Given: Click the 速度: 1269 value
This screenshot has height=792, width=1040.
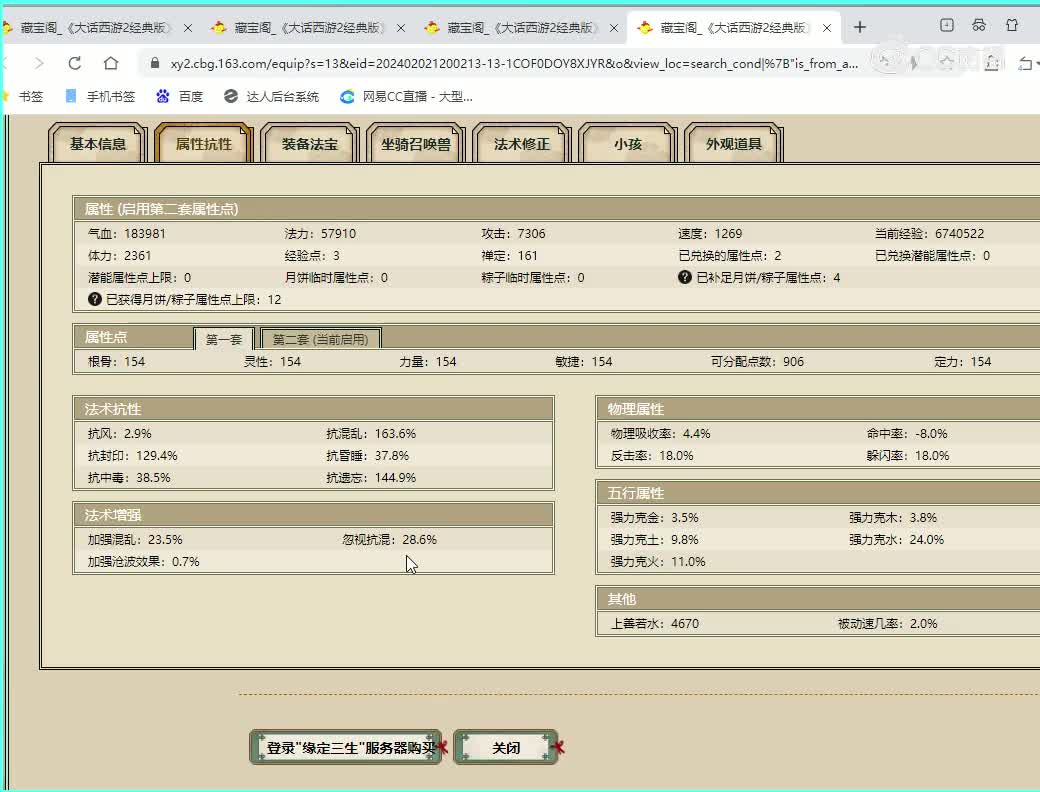Looking at the screenshot, I should coord(710,233).
